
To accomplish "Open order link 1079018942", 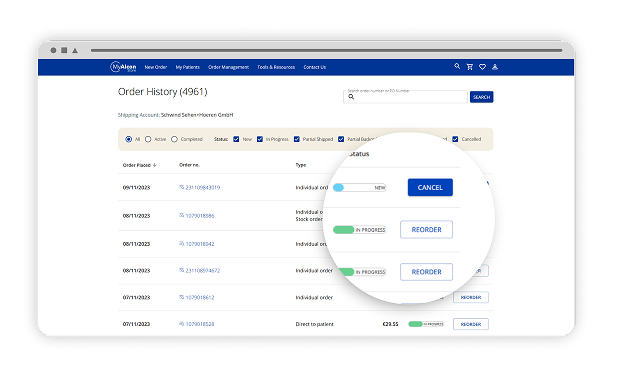I will coord(200,244).
